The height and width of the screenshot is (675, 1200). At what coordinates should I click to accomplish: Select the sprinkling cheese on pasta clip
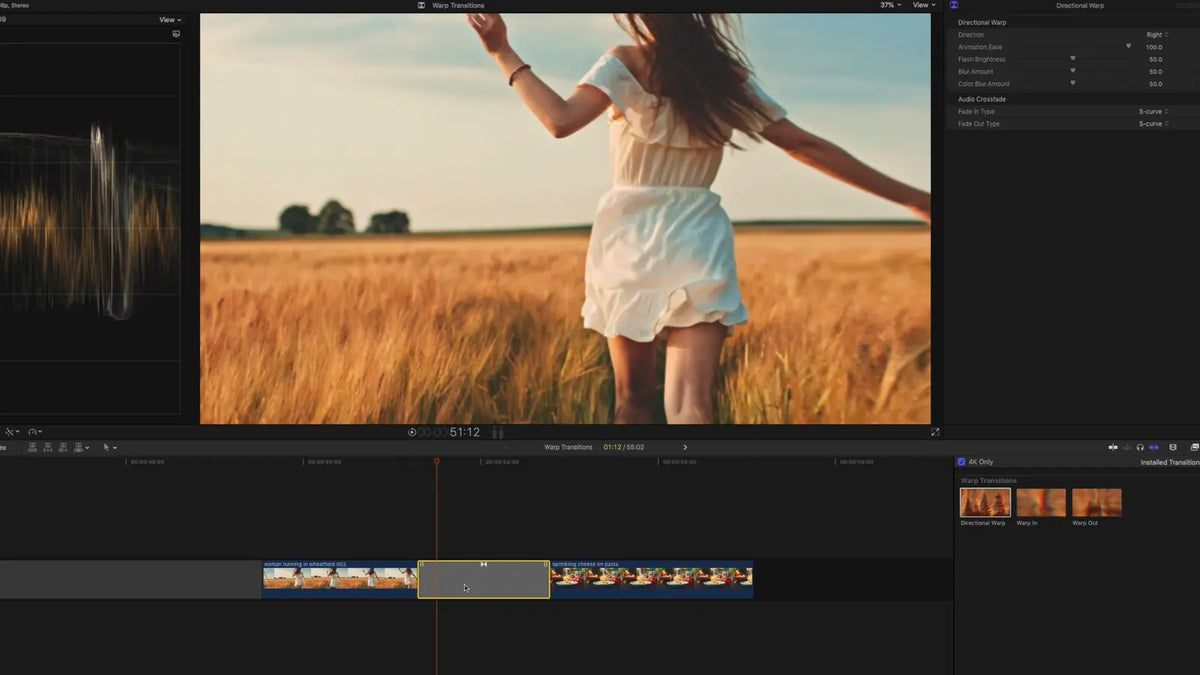click(652, 579)
